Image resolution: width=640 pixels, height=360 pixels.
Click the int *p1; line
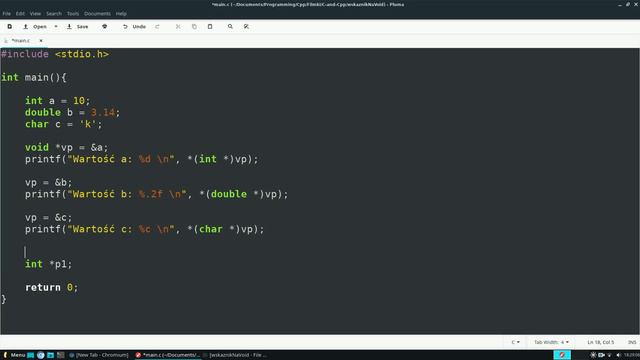[x=48, y=264]
